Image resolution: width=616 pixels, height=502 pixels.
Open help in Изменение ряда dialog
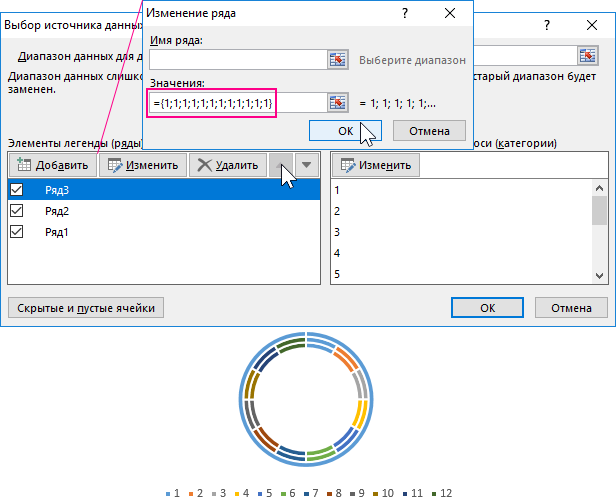[405, 12]
